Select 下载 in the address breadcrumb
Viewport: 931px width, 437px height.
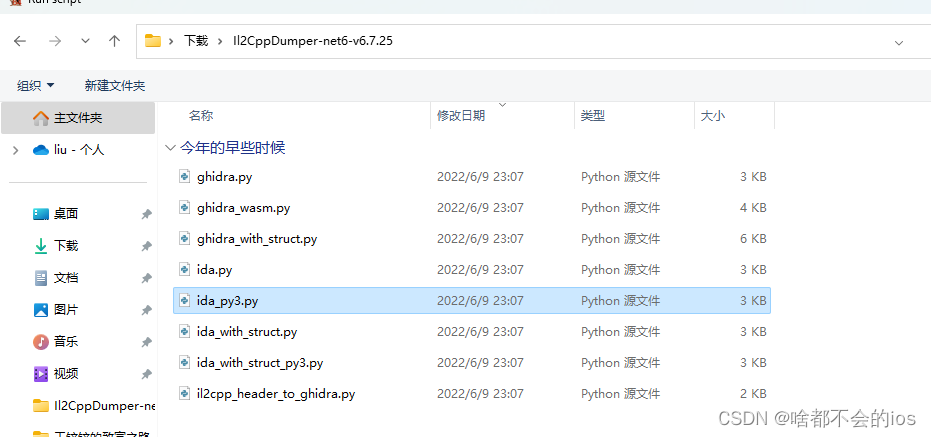point(196,41)
